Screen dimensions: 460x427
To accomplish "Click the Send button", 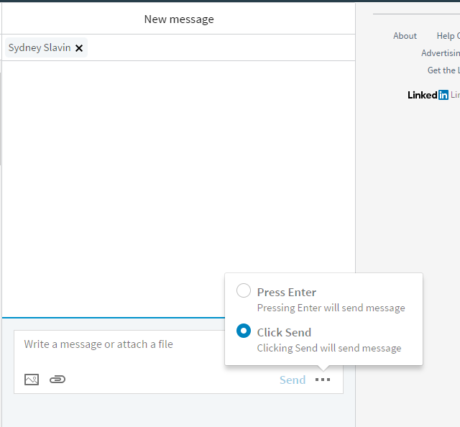I will [292, 380].
